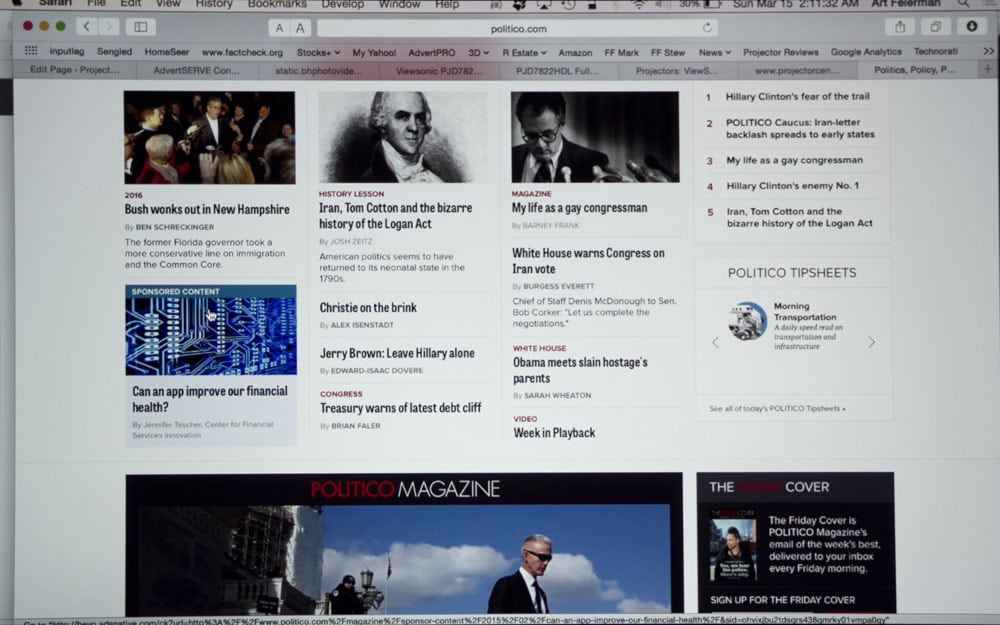
Task: Open the Safari downloads icon
Action: tap(971, 27)
